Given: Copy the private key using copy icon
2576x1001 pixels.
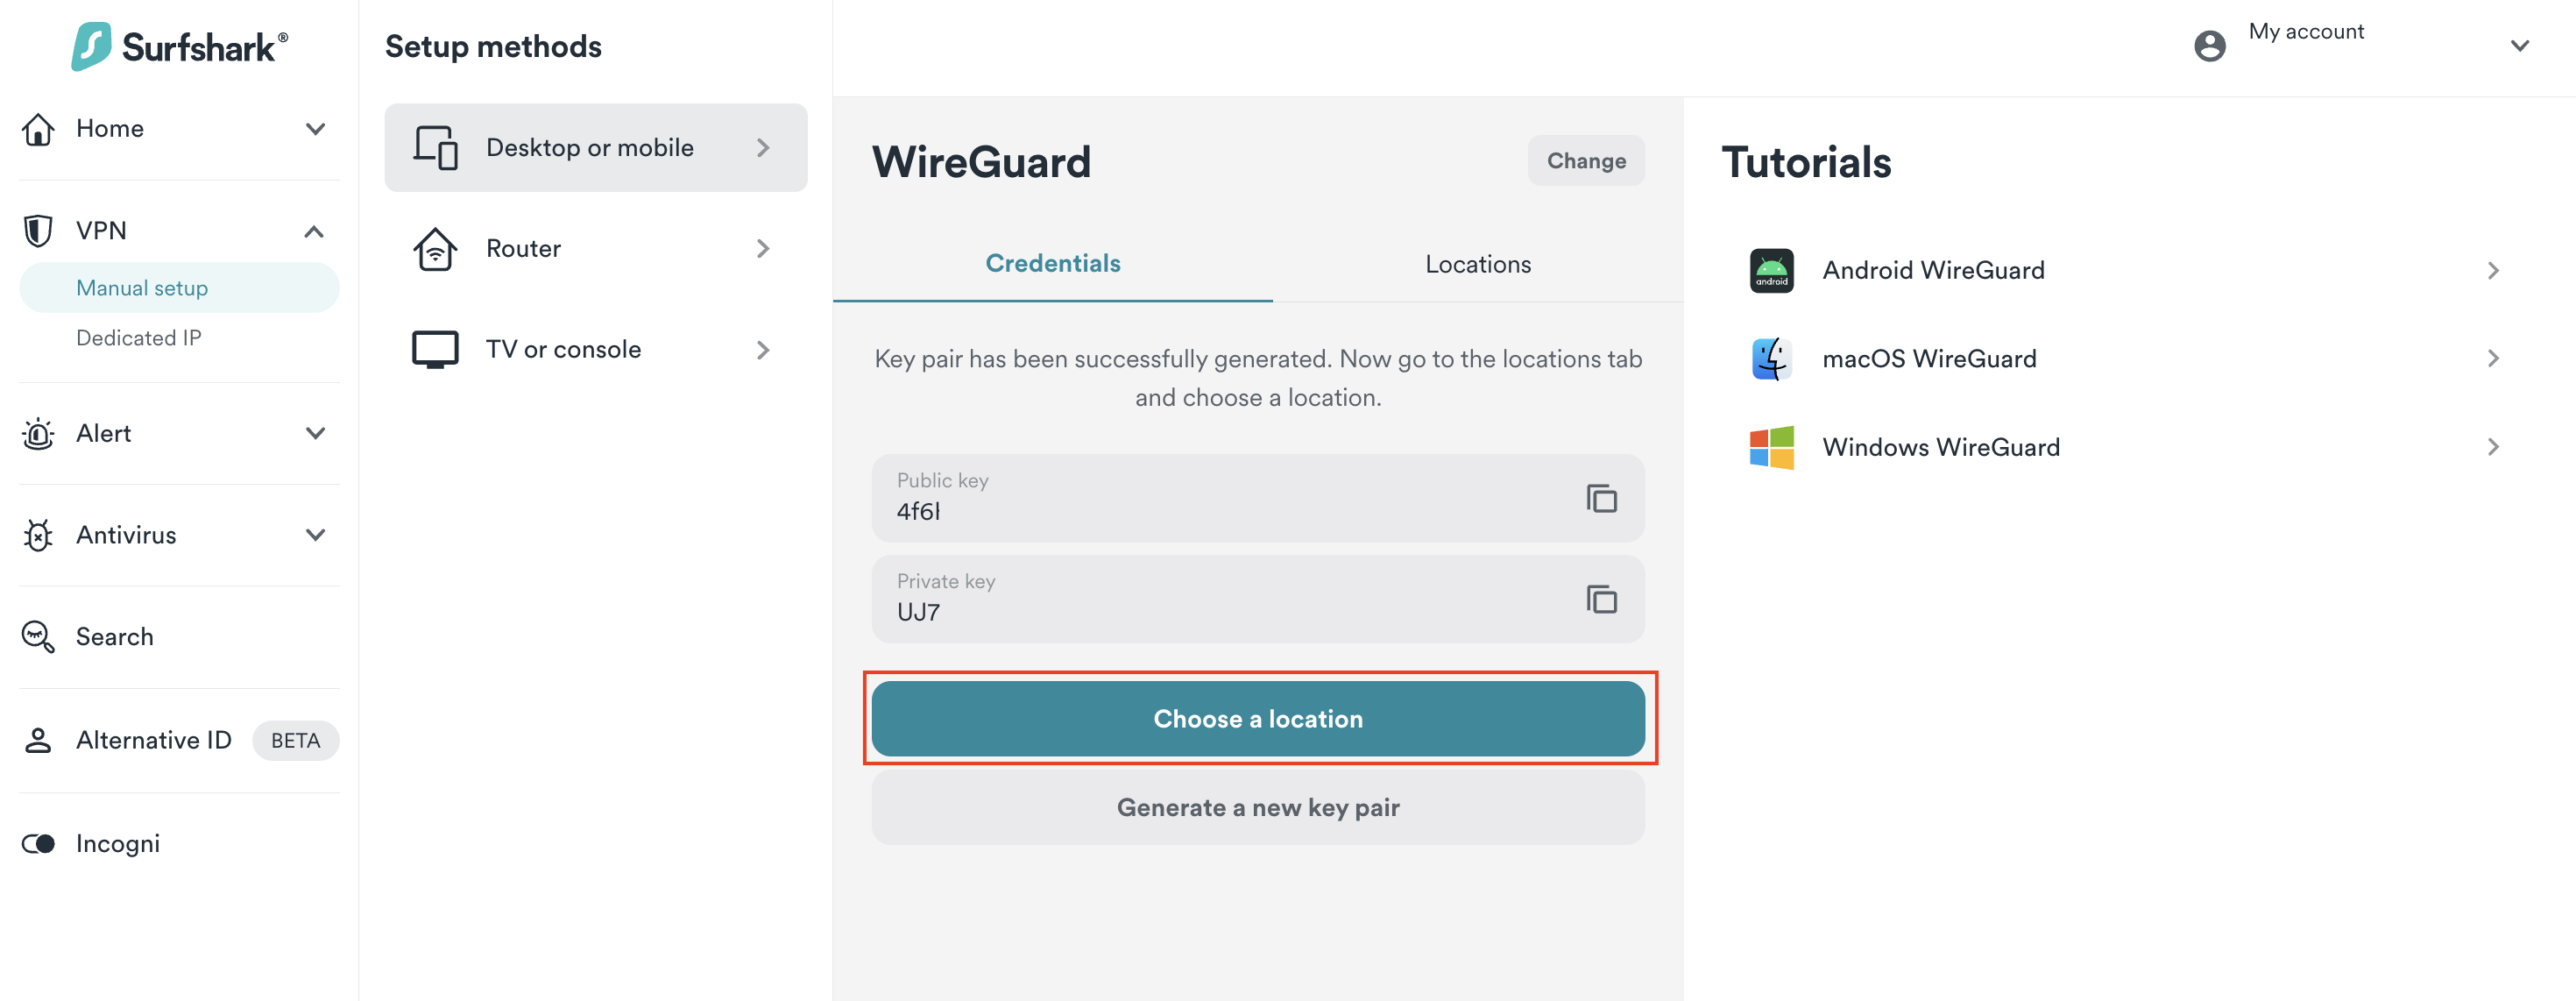Looking at the screenshot, I should coord(1601,599).
